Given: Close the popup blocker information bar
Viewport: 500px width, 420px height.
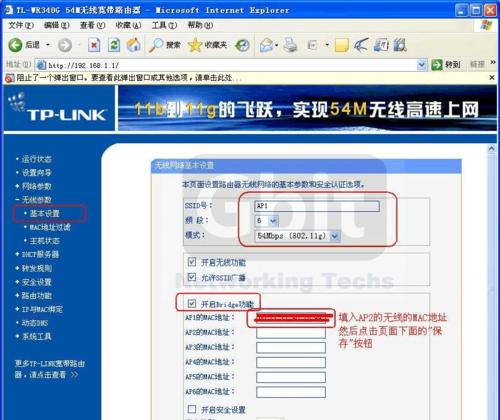Looking at the screenshot, I should [x=492, y=78].
